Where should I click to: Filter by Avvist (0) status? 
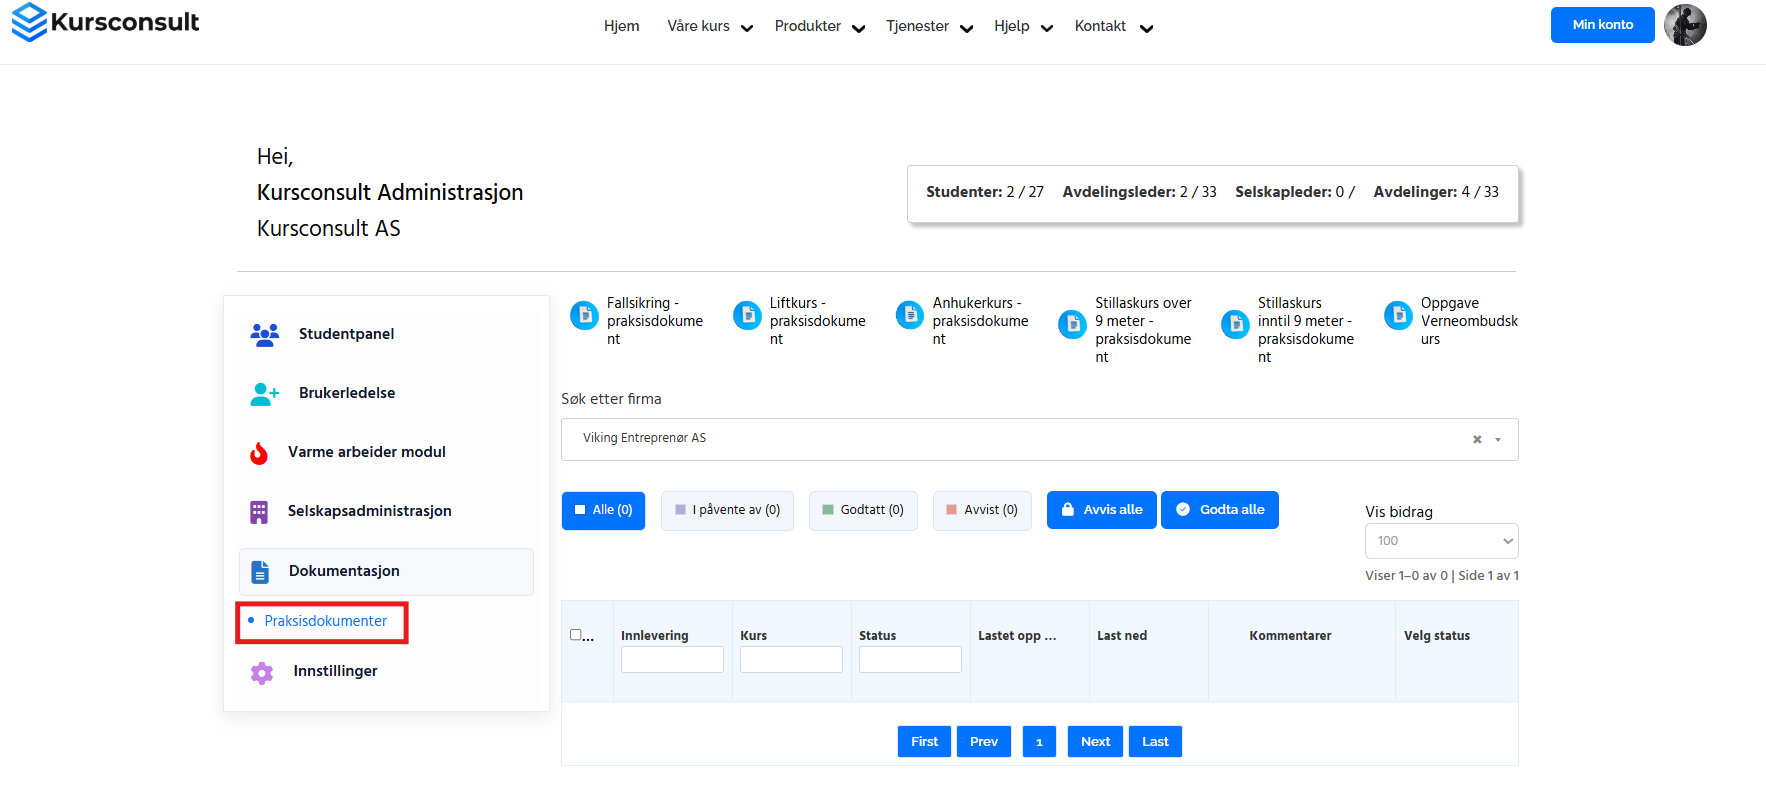981,510
